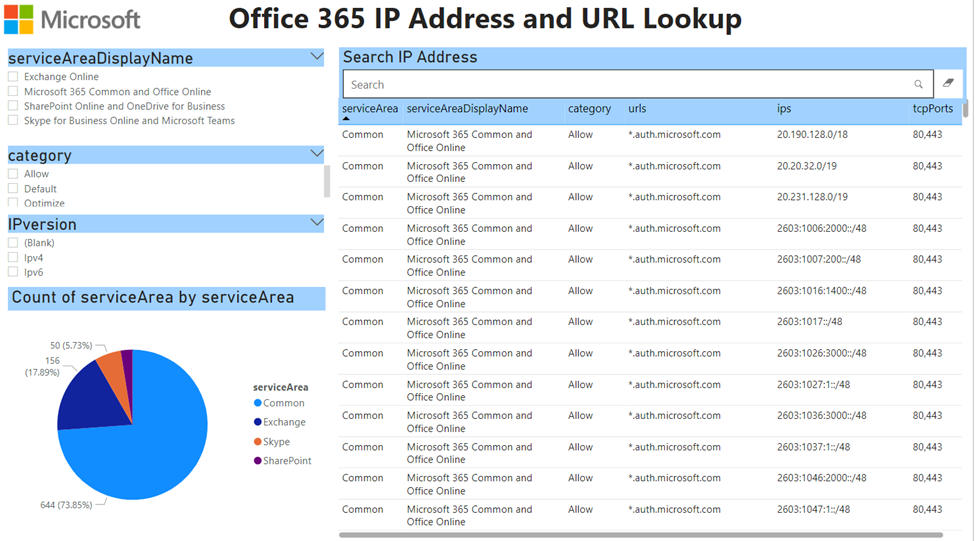Click the Microsoft logo
The height and width of the screenshot is (541, 975).
click(19, 19)
